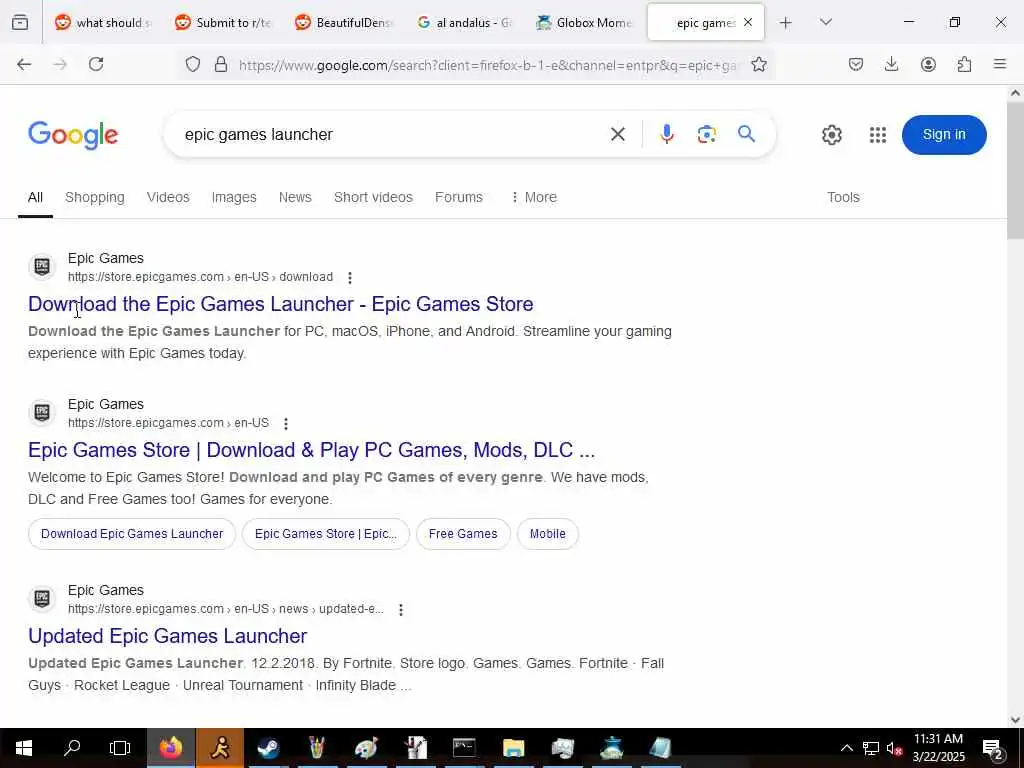Open Epic Games Store Download & Play link
1024x768 pixels.
pyautogui.click(x=312, y=450)
